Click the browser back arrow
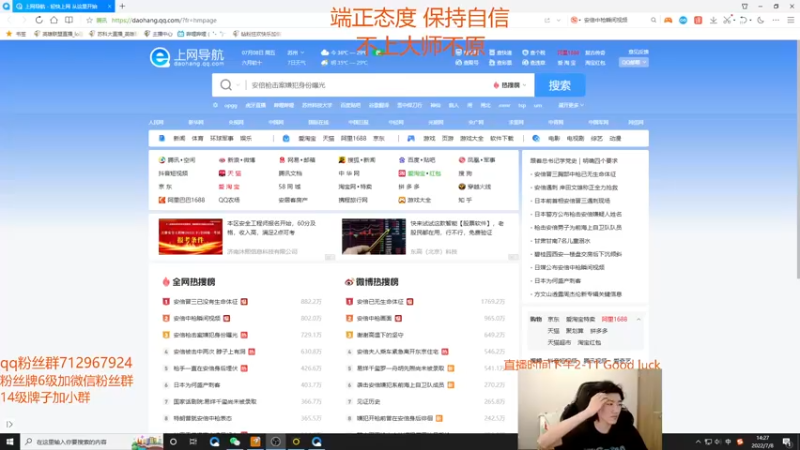 click(x=10, y=20)
